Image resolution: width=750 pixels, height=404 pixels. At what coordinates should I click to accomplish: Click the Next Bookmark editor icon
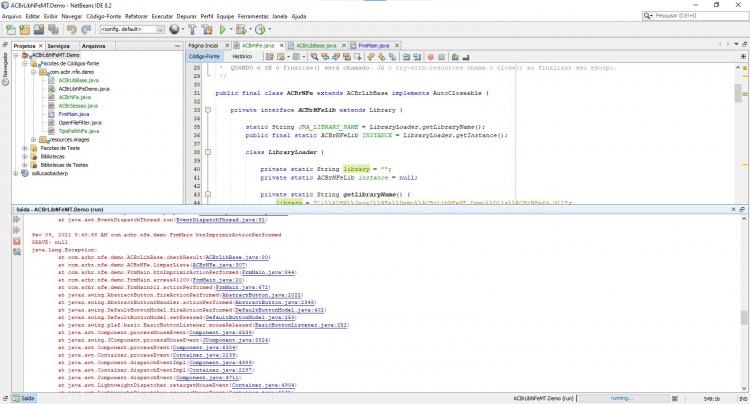382,57
